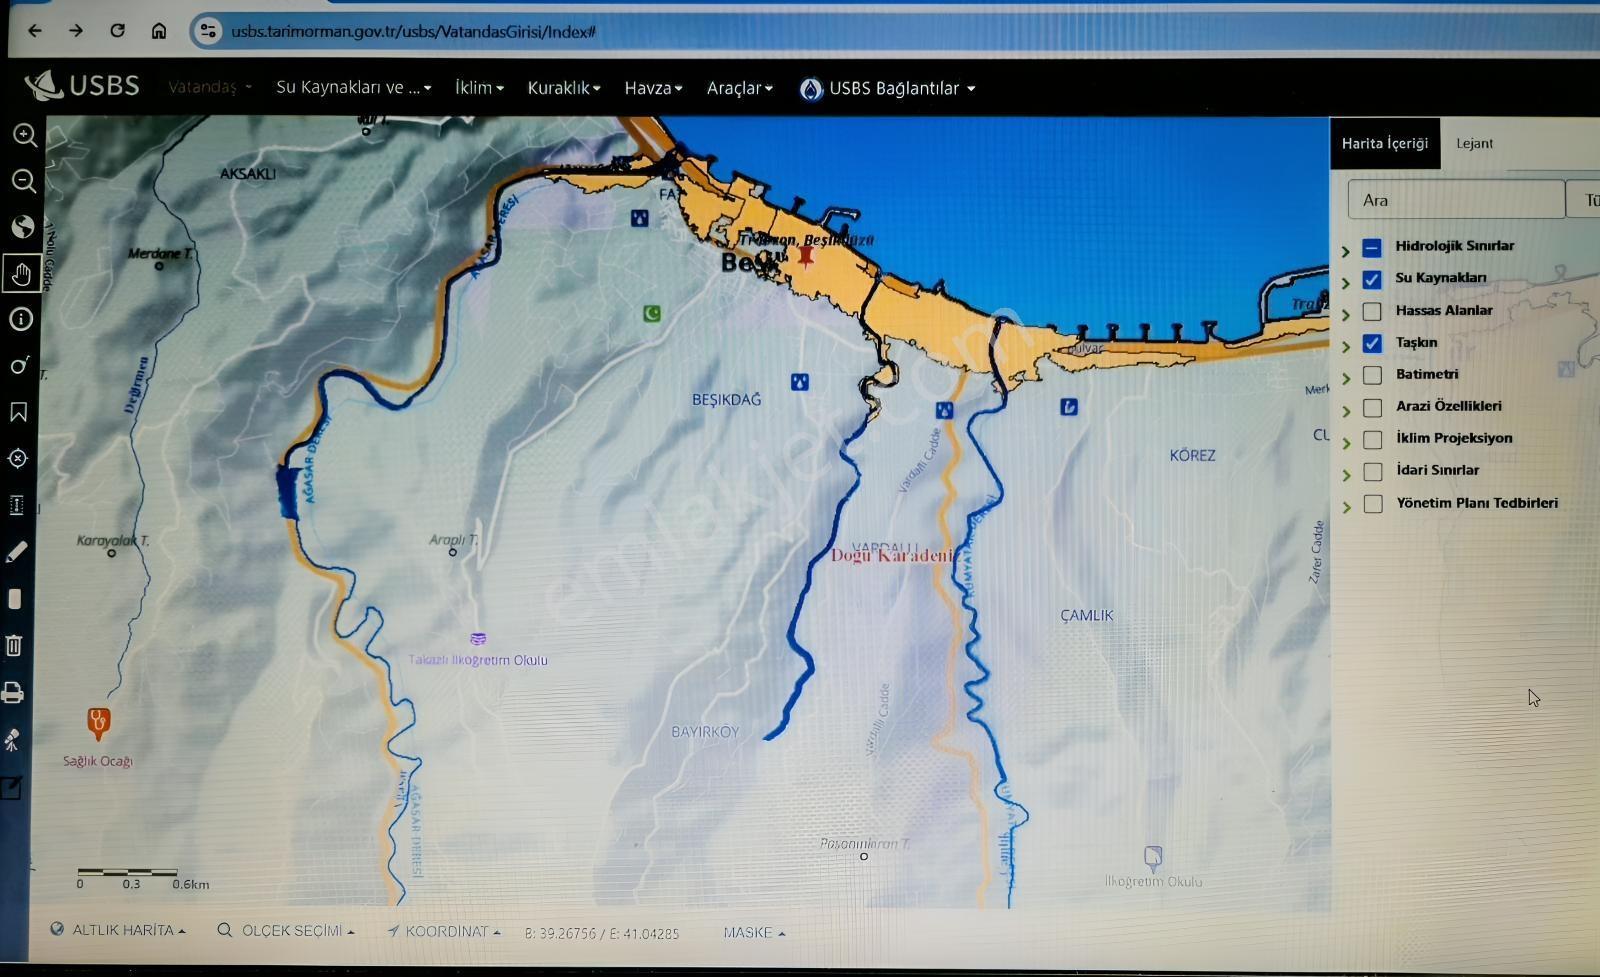This screenshot has height=977, width=1600.
Task: Enable the Hassas Alanlar layer
Action: point(1372,311)
